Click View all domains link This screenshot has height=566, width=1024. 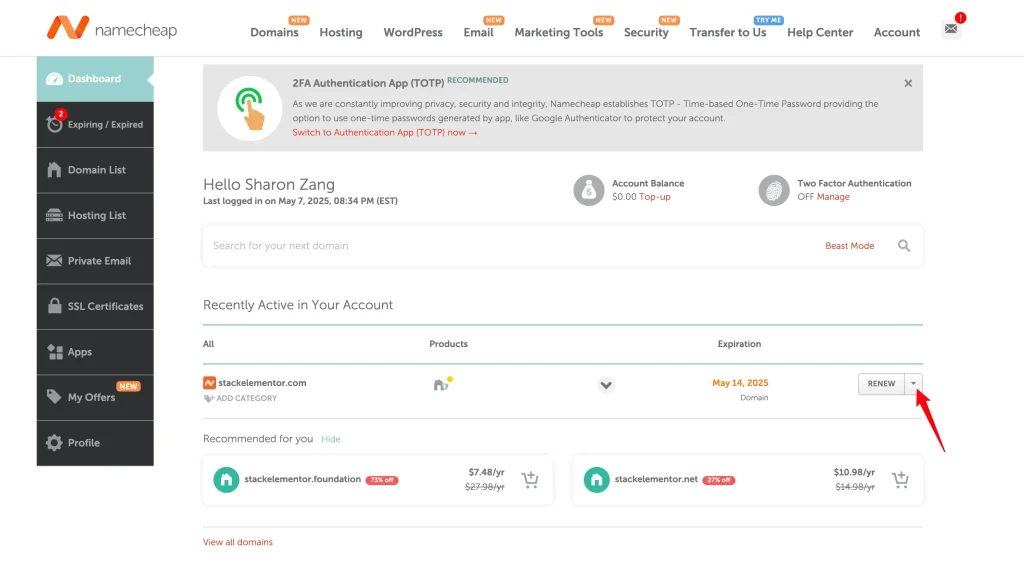(x=238, y=542)
